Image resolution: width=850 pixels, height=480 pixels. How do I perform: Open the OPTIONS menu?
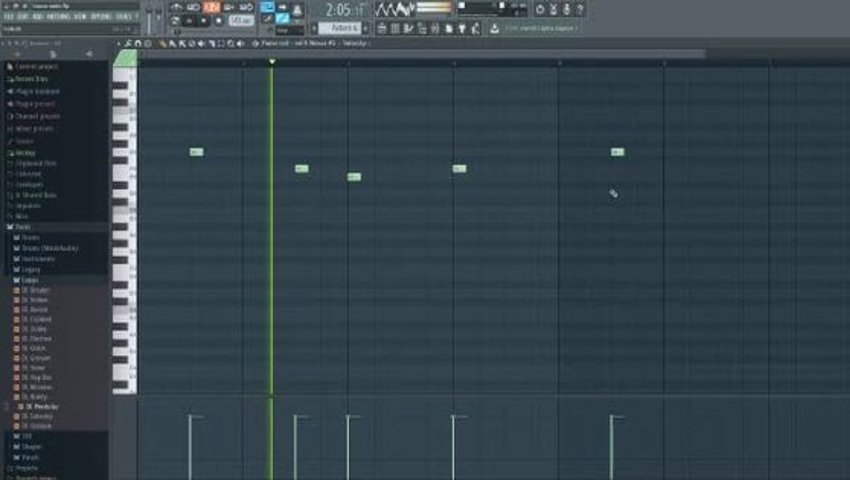coord(101,17)
